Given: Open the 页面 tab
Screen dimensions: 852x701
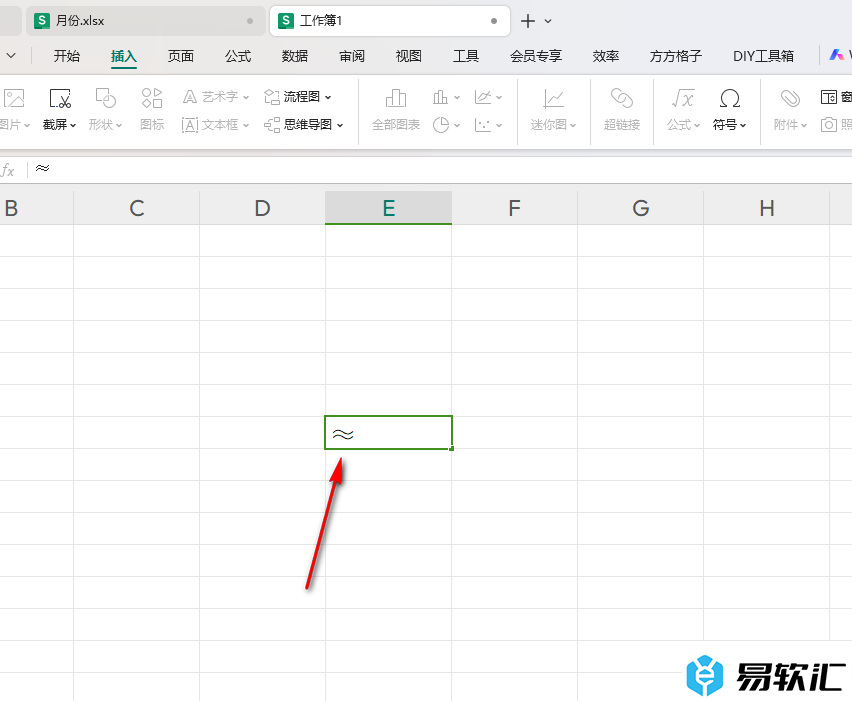Looking at the screenshot, I should [x=181, y=56].
